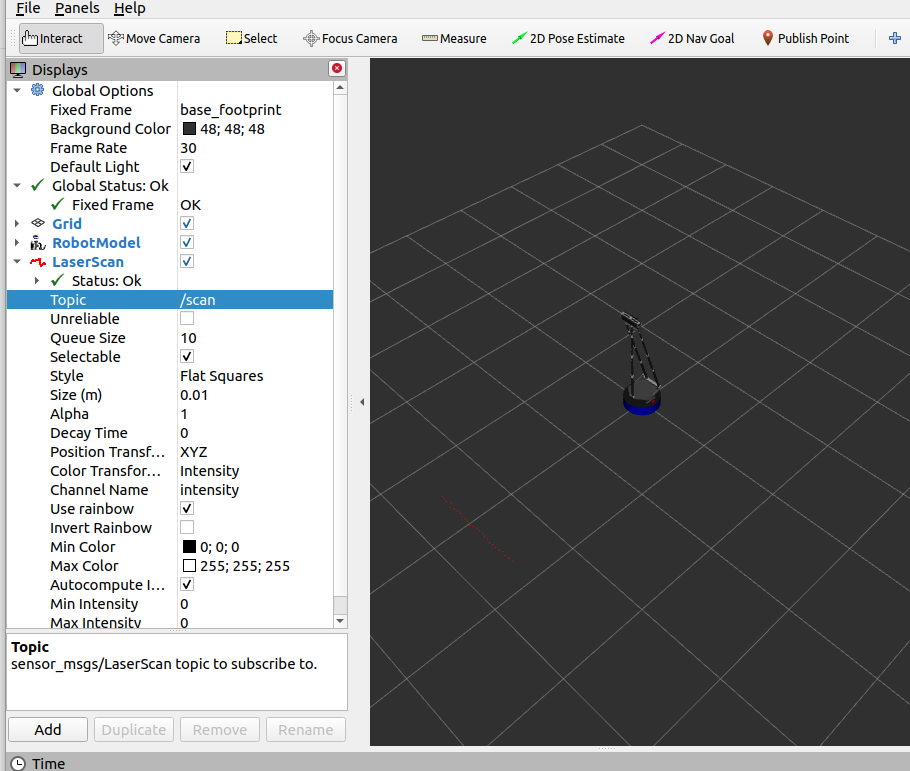Open the Panels menu
Image resolution: width=910 pixels, height=771 pixels.
(x=77, y=8)
